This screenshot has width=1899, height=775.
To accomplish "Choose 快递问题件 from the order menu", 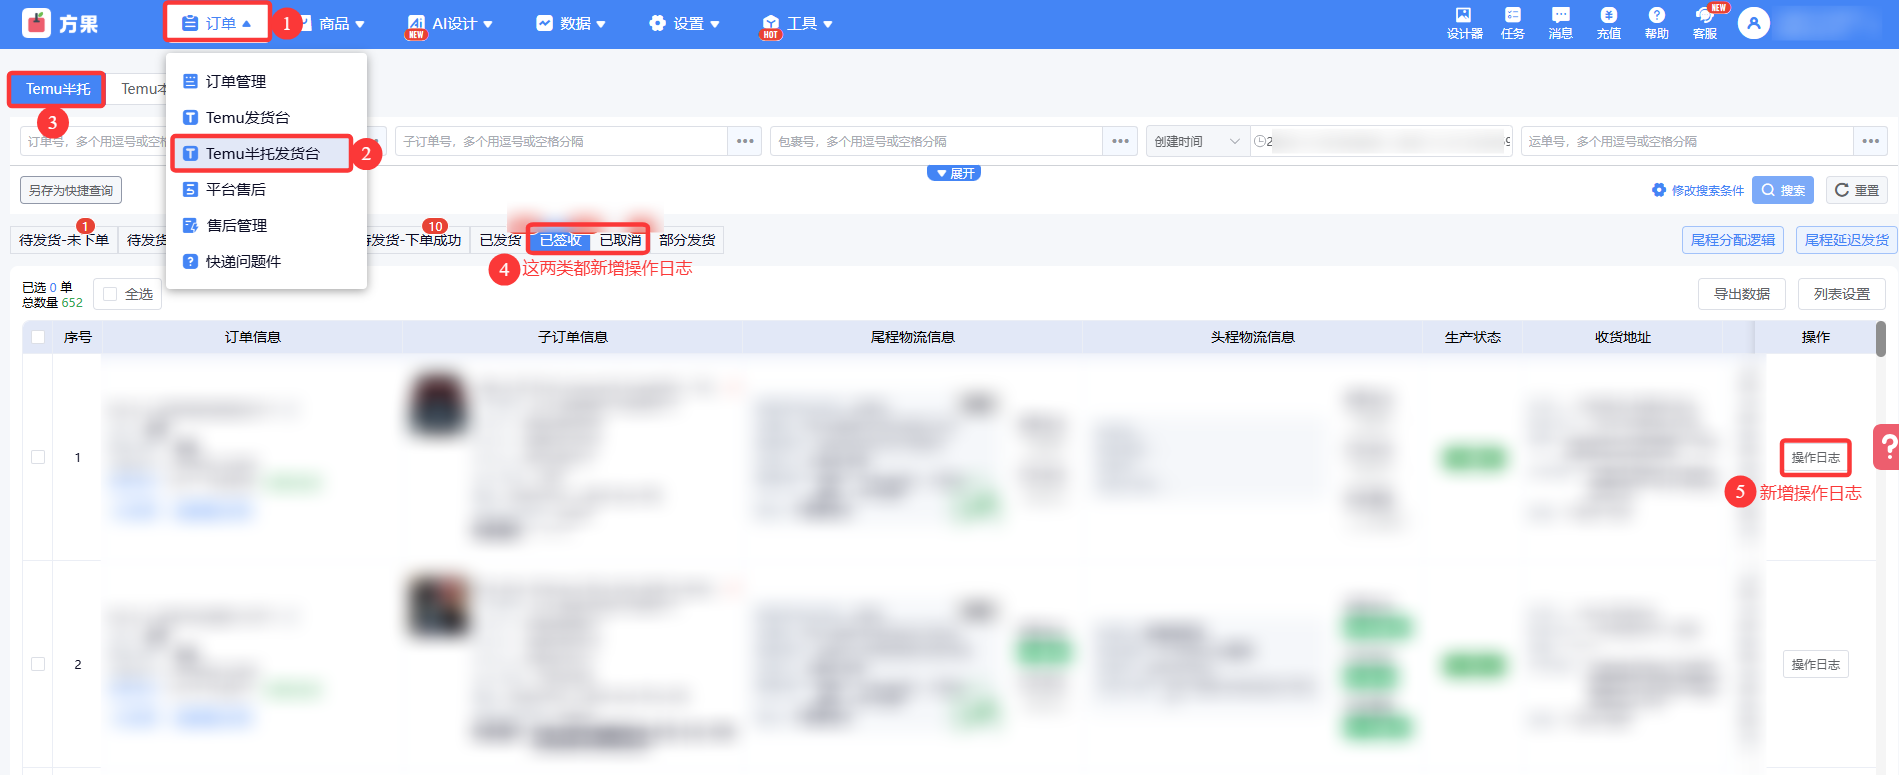I will (265, 261).
